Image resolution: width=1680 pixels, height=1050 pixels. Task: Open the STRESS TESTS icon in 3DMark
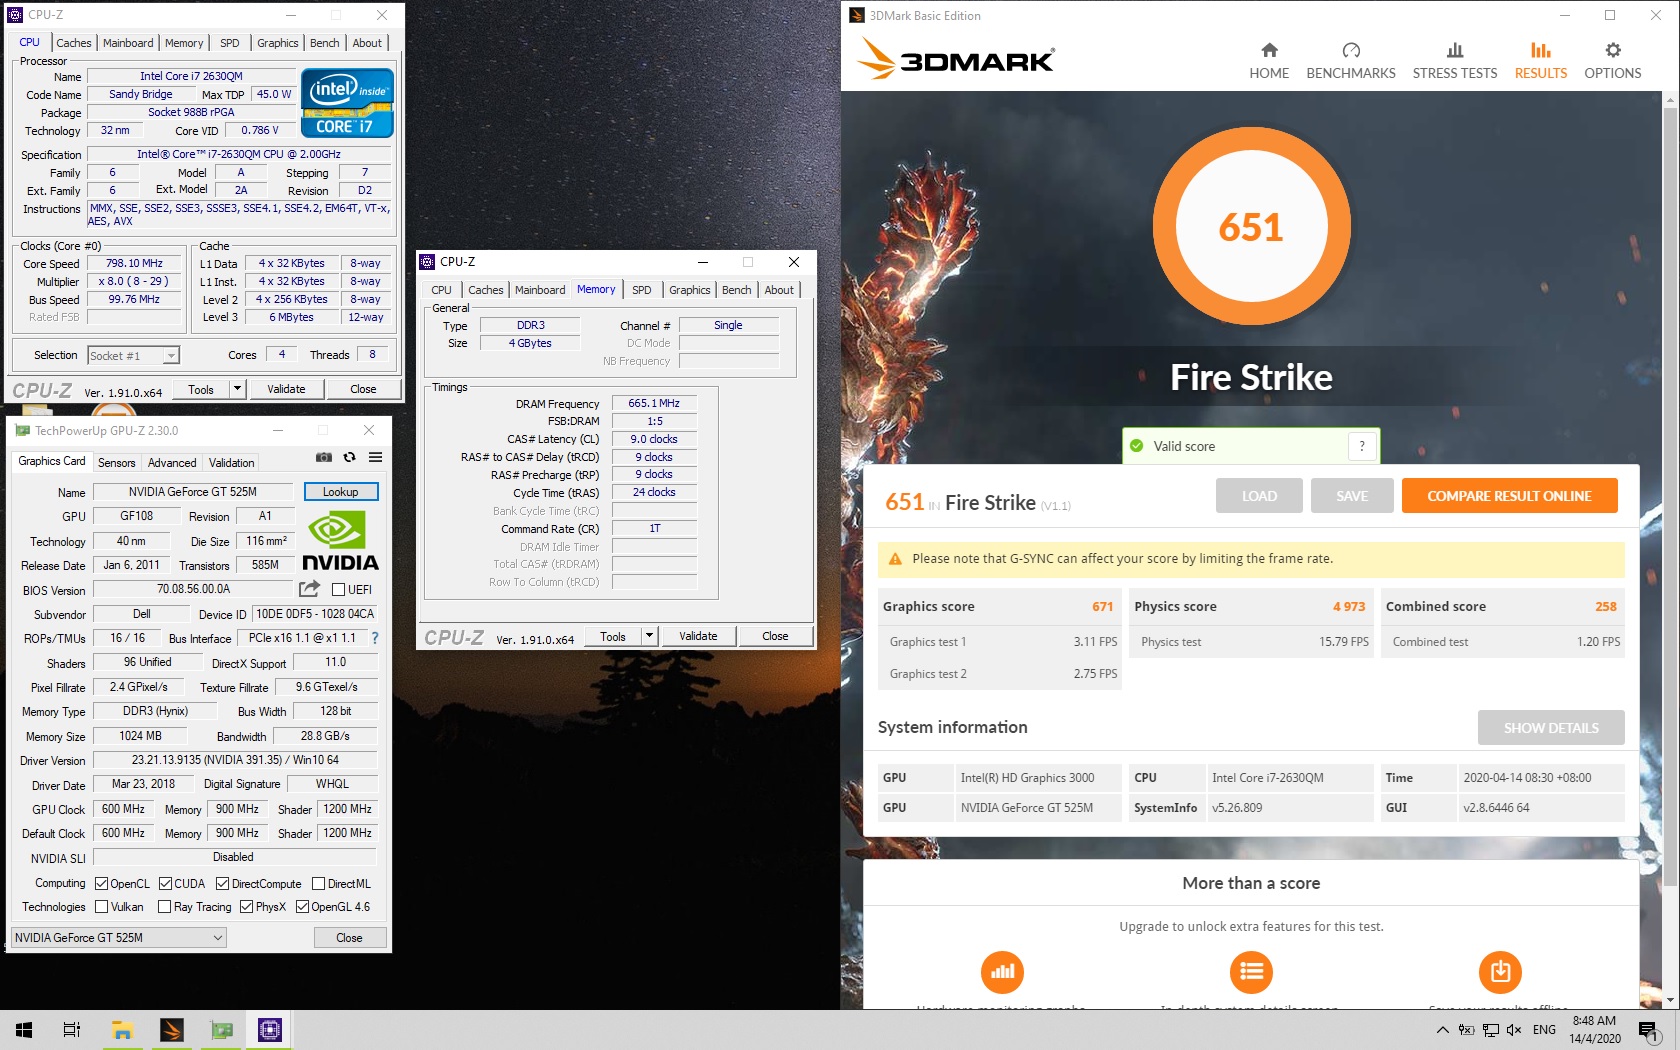point(1455,50)
